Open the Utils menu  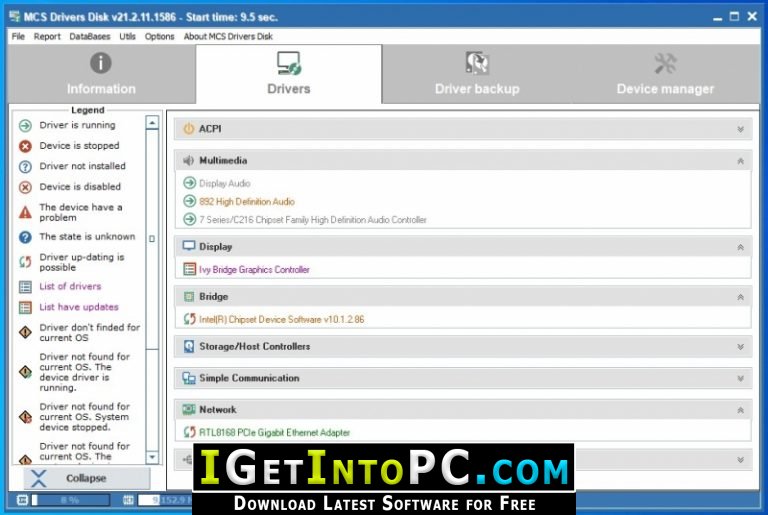(127, 36)
